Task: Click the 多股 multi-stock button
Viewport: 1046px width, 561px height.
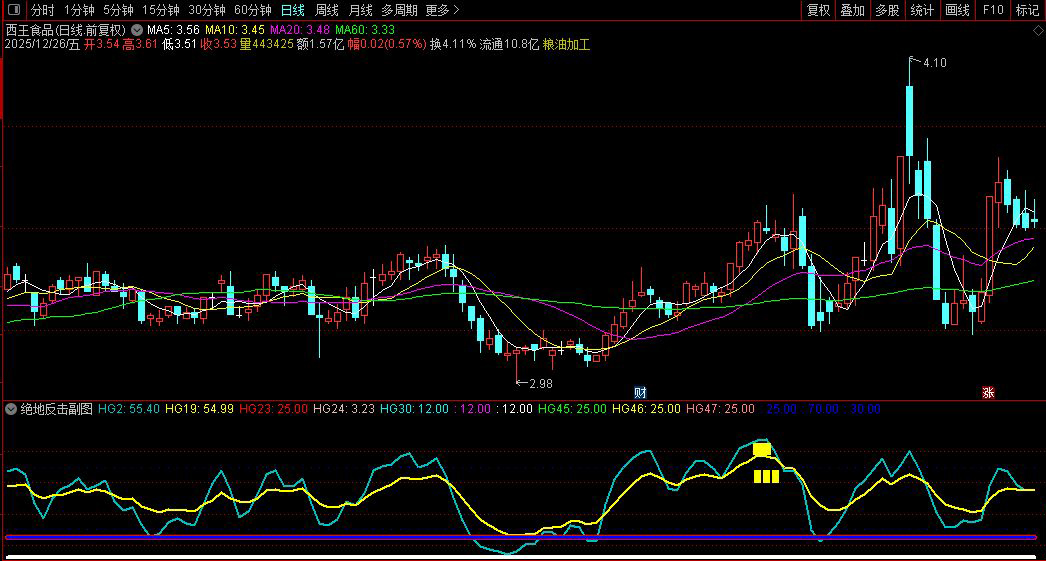Action: click(887, 10)
